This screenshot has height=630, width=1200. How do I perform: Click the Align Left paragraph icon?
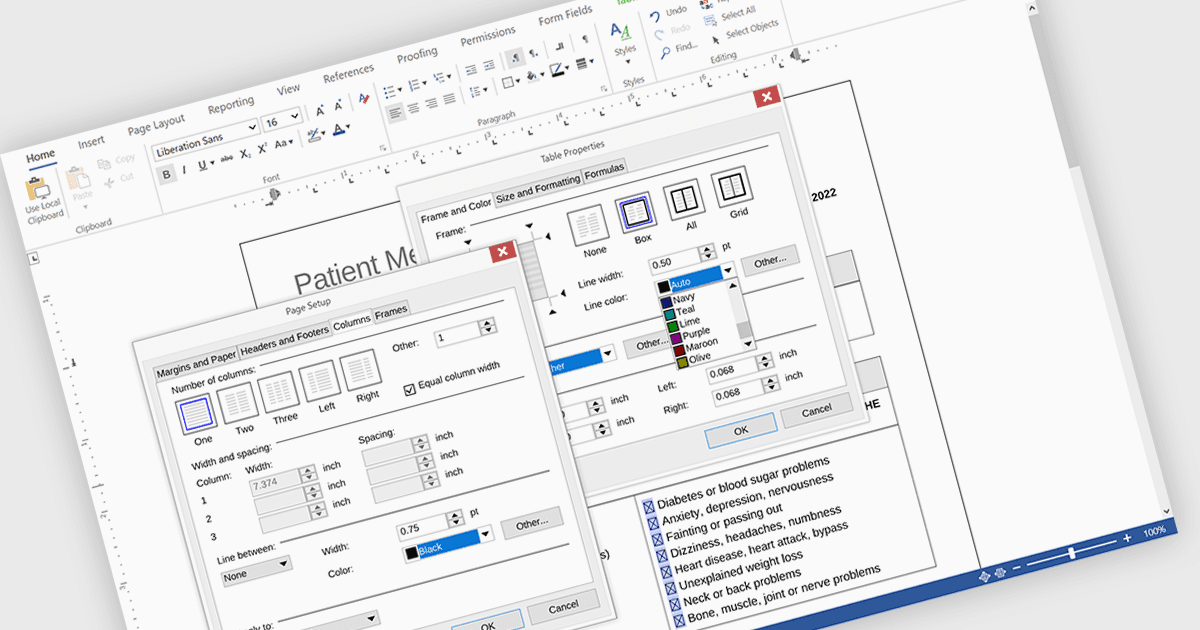(396, 112)
